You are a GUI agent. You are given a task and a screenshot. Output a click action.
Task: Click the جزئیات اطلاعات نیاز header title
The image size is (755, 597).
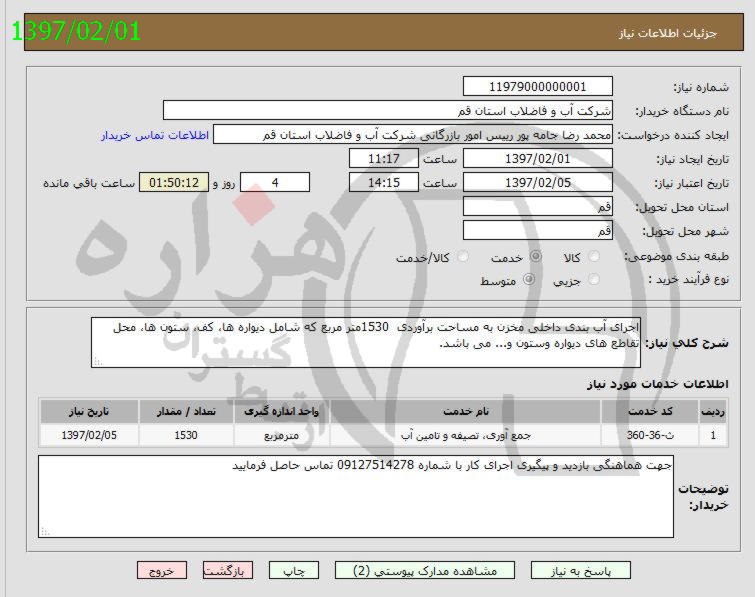668,33
